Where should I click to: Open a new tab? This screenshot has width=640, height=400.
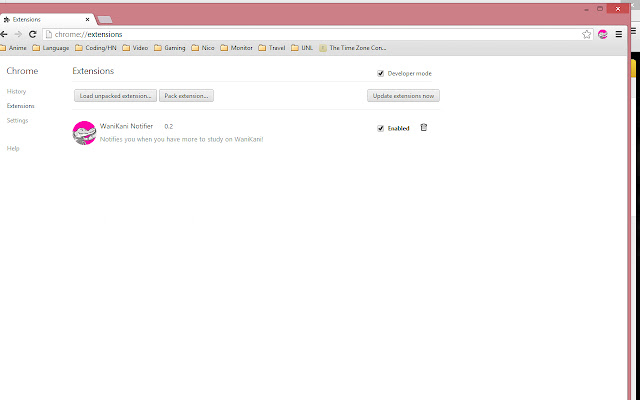(105, 20)
